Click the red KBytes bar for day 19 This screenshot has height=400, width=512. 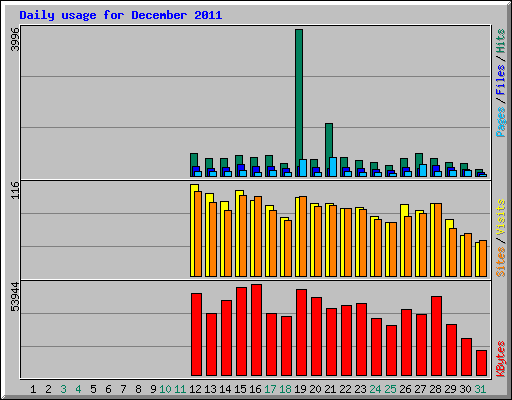tap(301, 333)
